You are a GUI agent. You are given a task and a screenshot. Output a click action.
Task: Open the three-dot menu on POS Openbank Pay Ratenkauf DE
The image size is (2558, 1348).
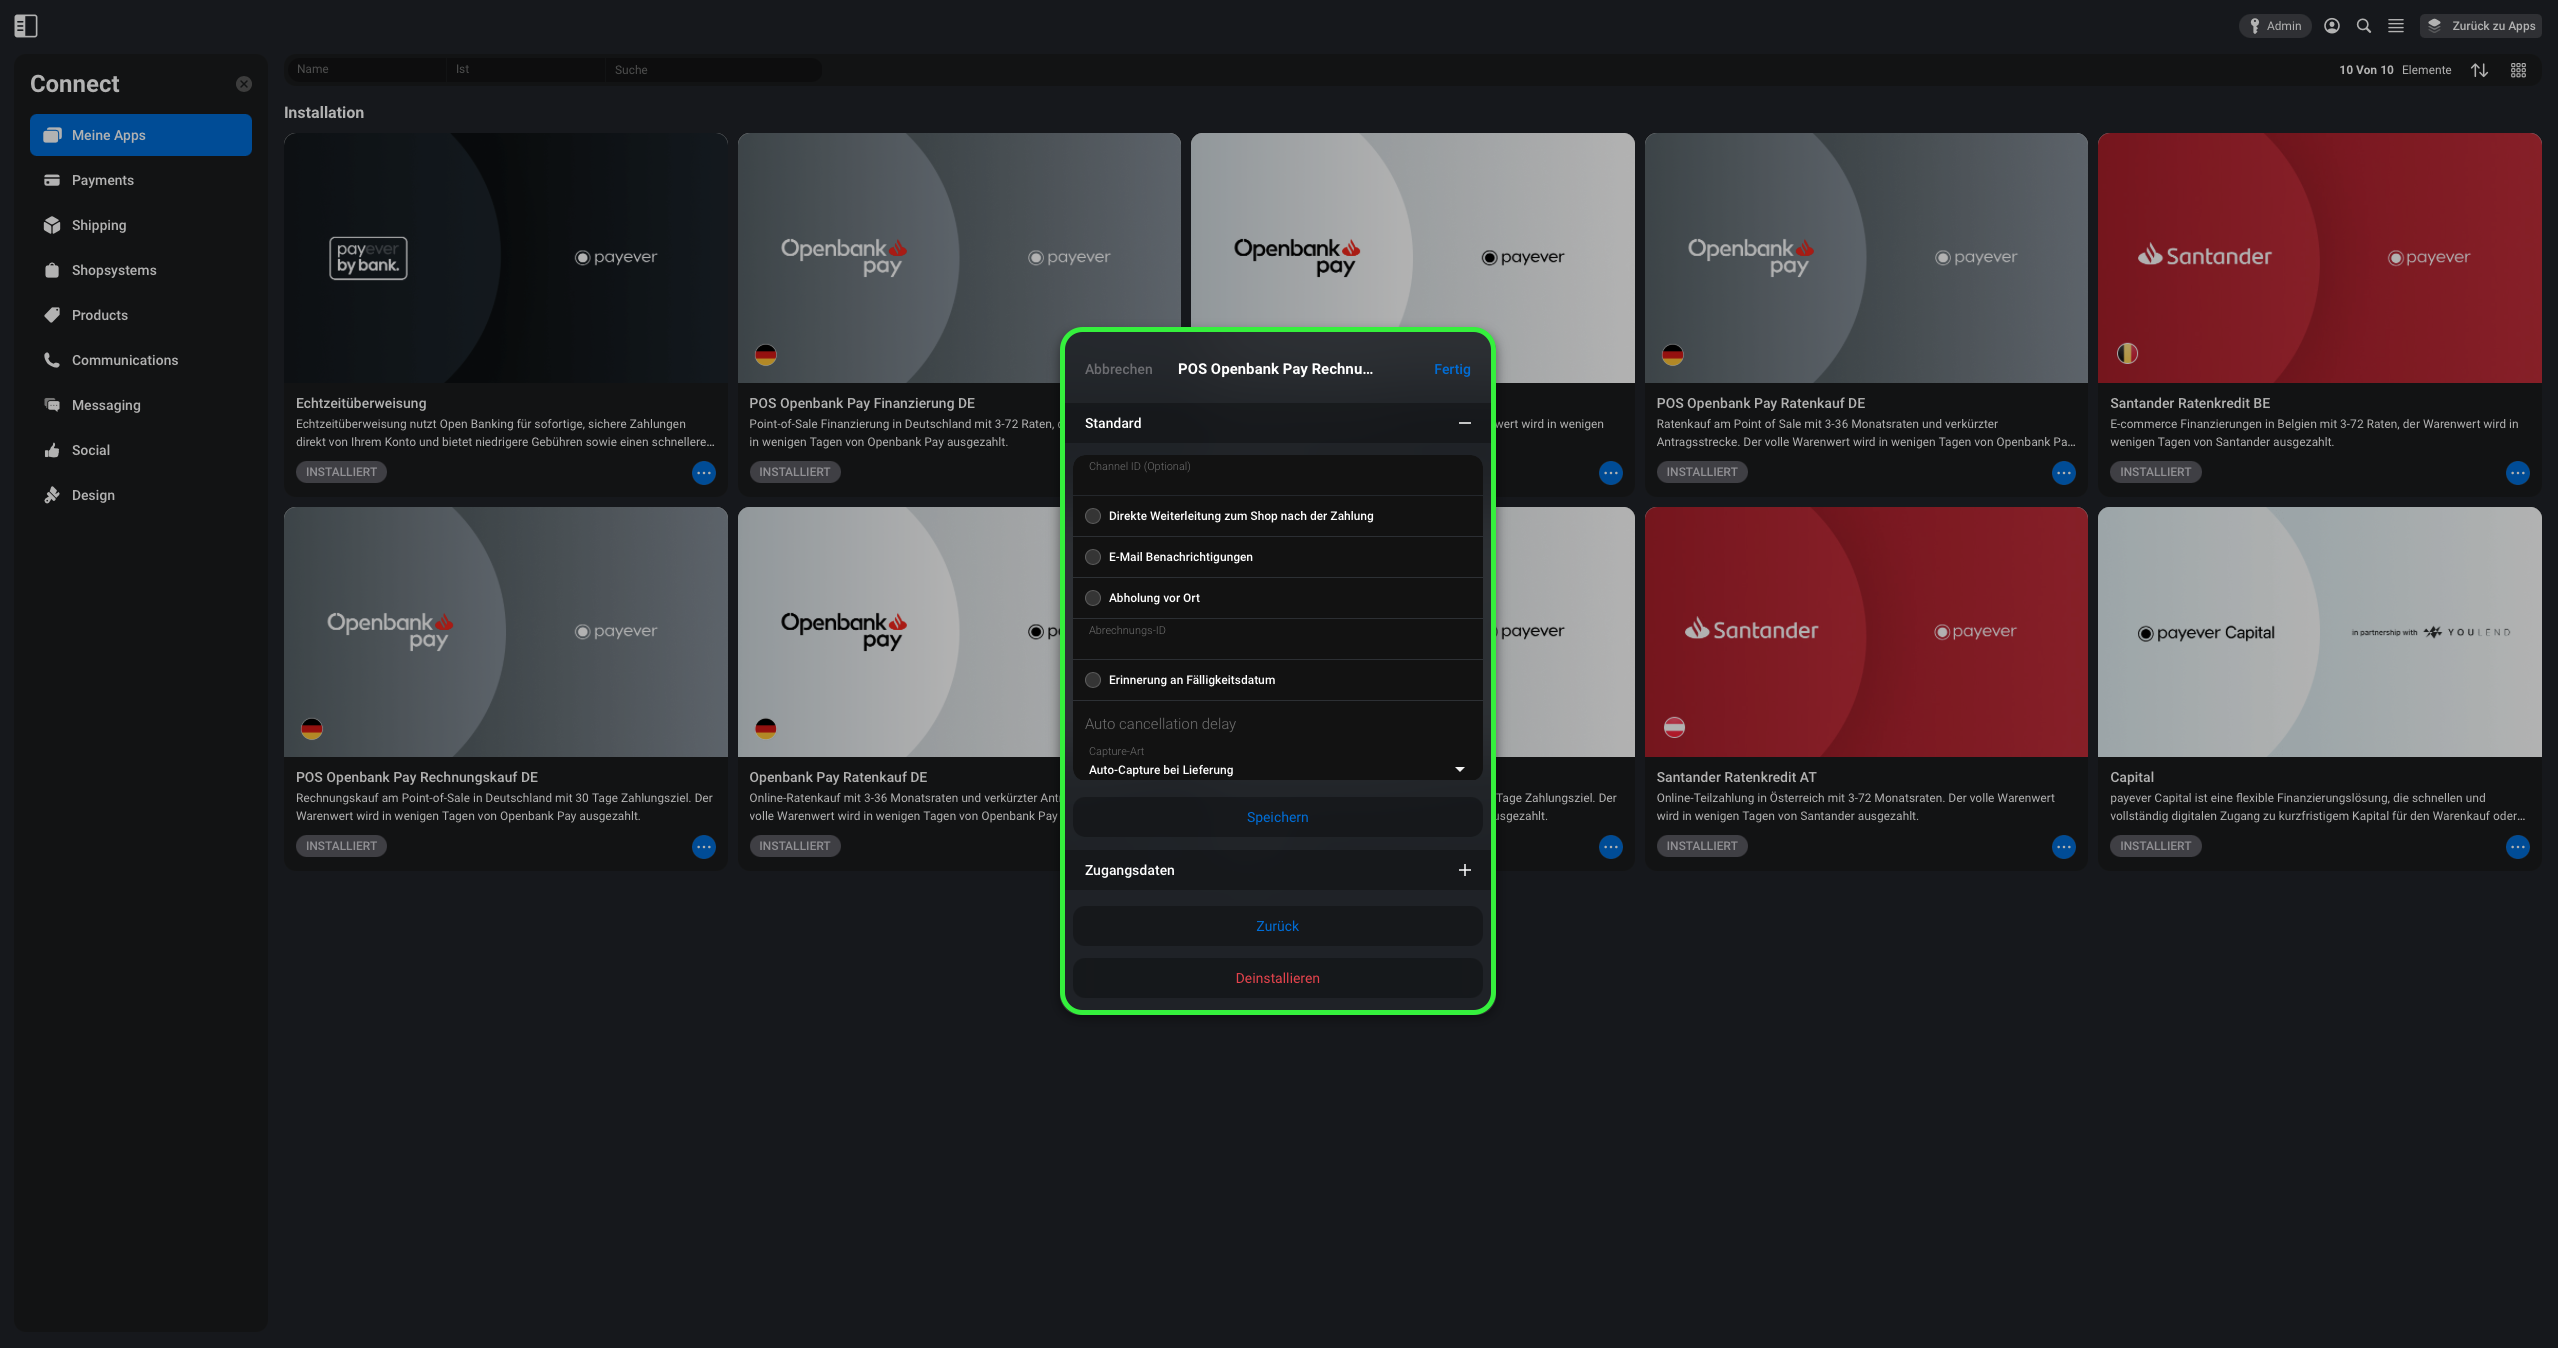pyautogui.click(x=2064, y=473)
